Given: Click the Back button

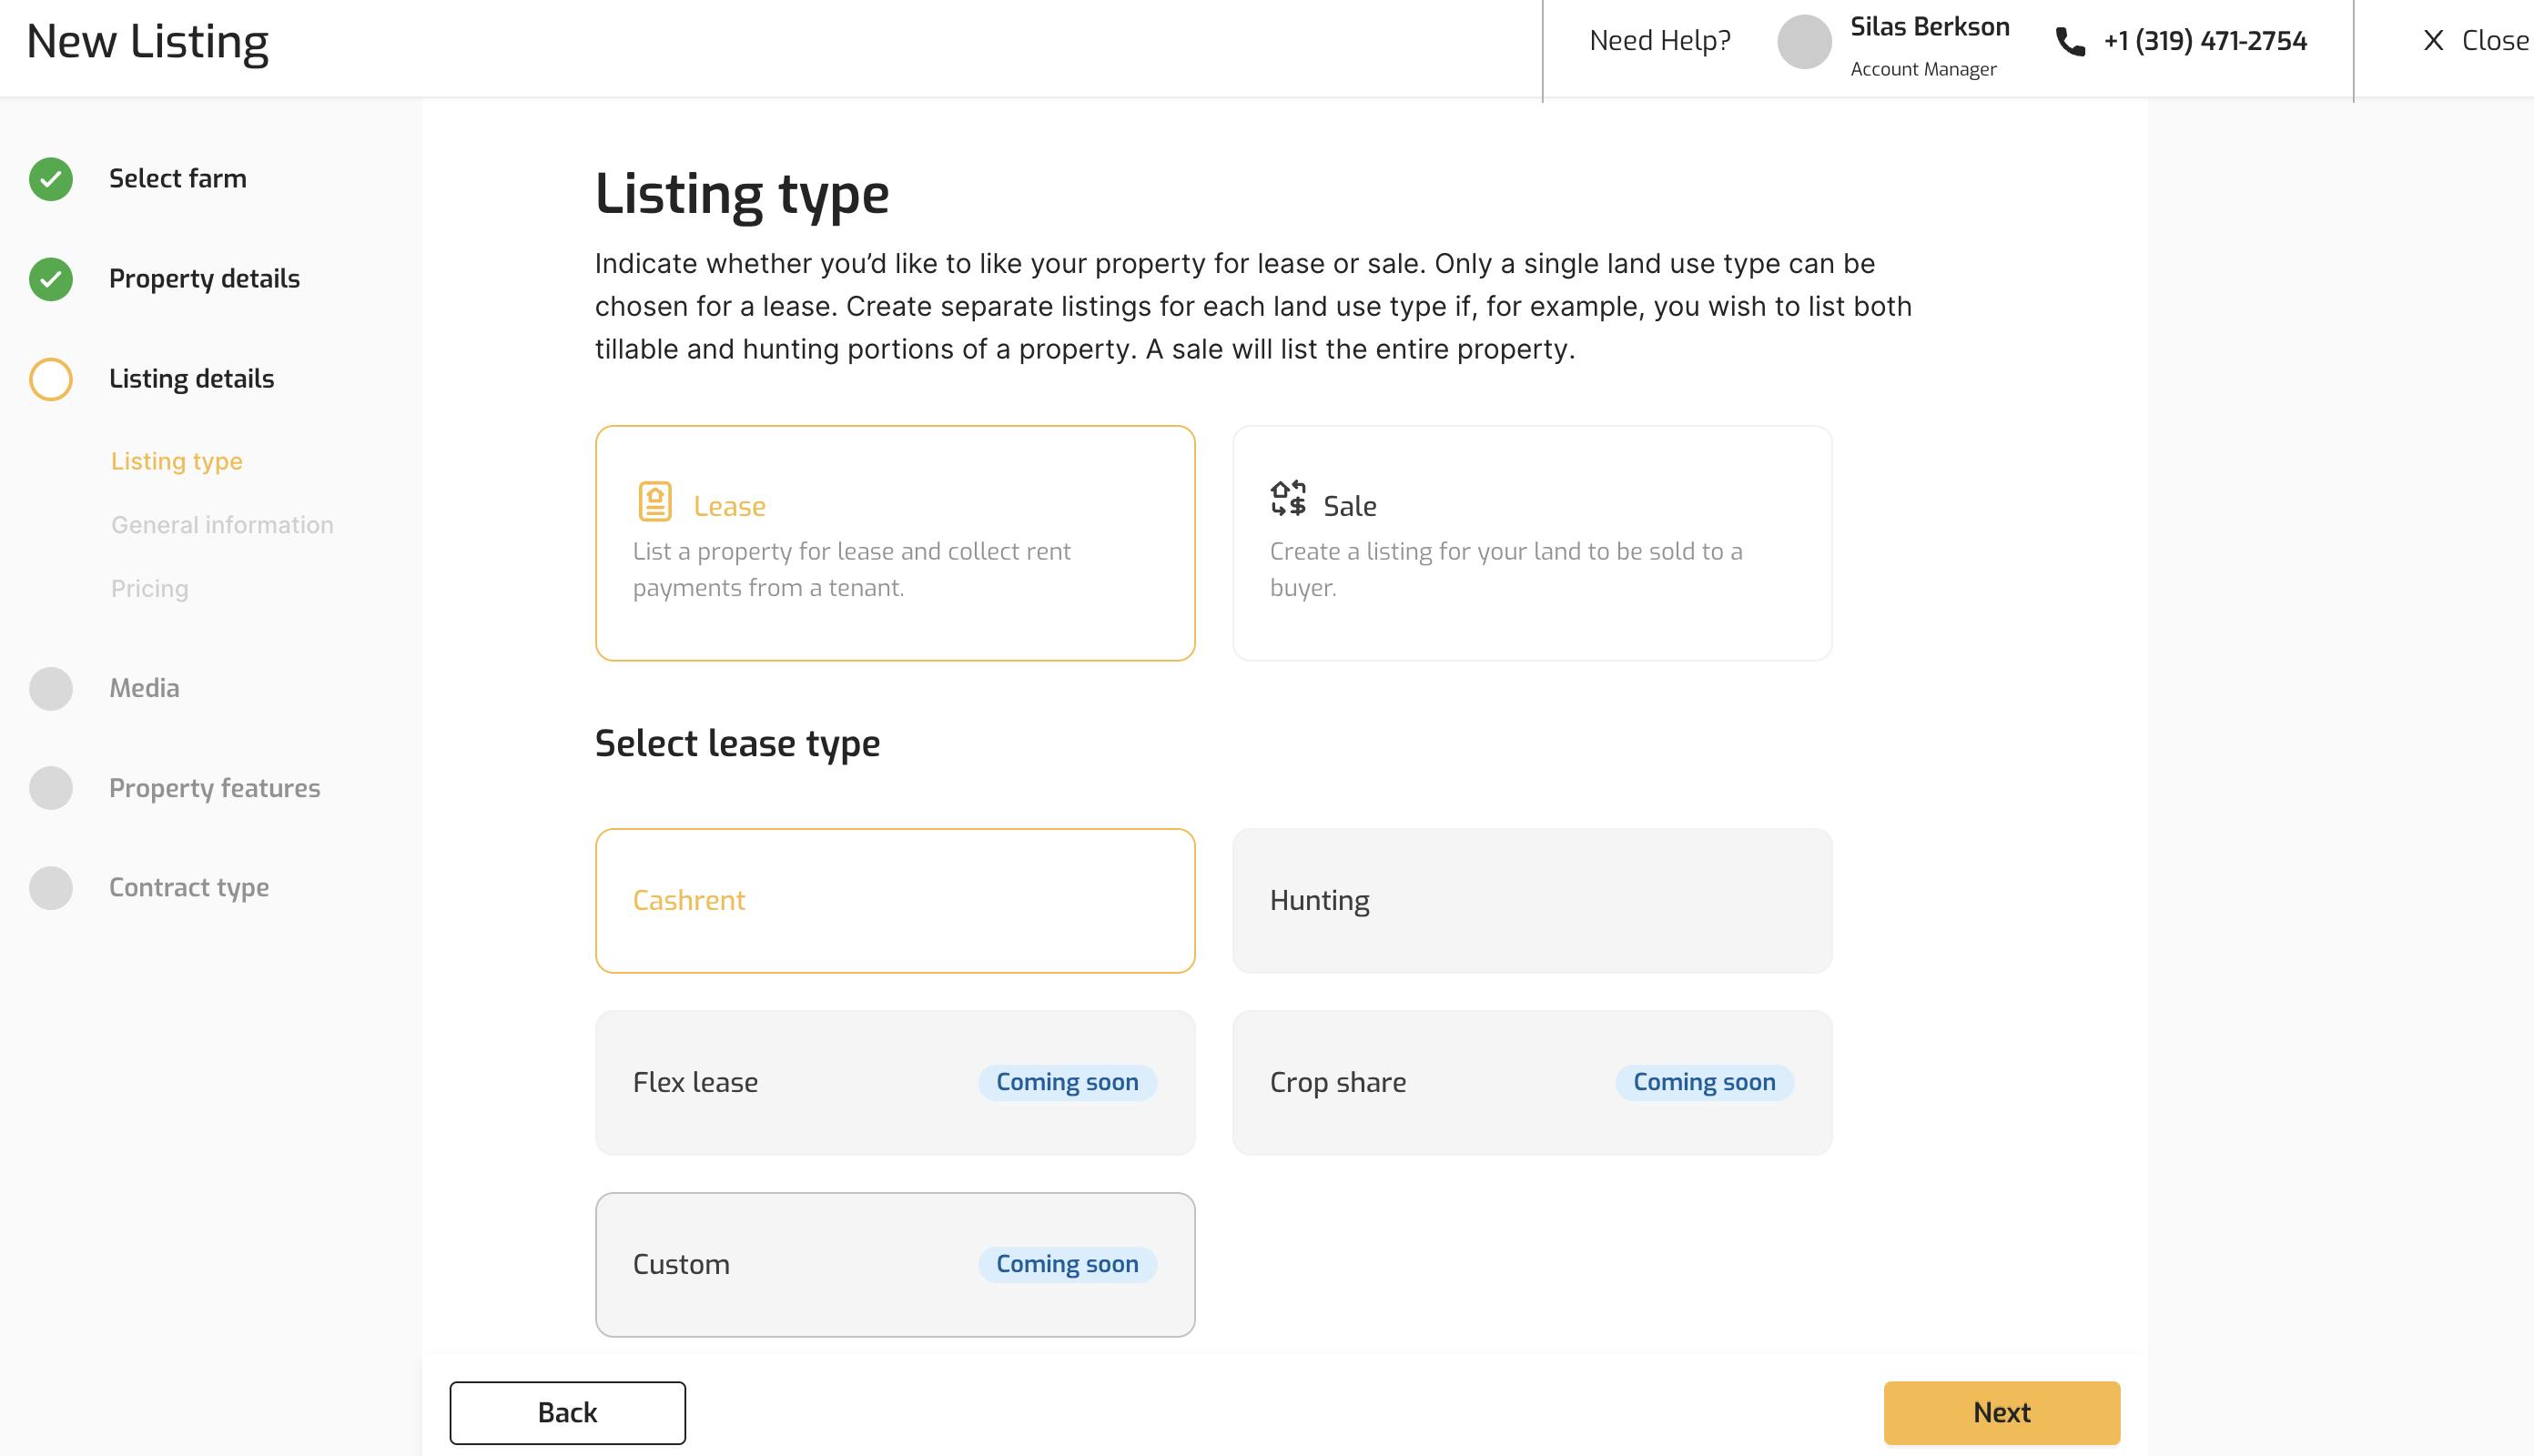Looking at the screenshot, I should (567, 1412).
